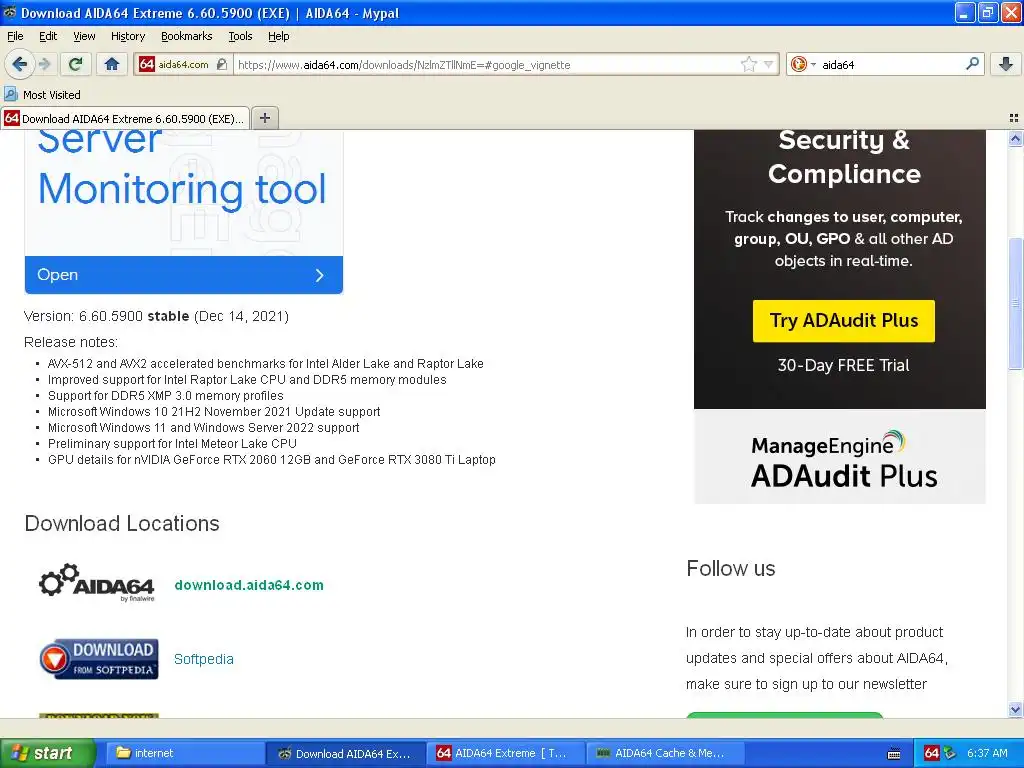The width and height of the screenshot is (1024, 768).
Task: Click the vertical scrollbar thumb
Action: pyautogui.click(x=1015, y=303)
